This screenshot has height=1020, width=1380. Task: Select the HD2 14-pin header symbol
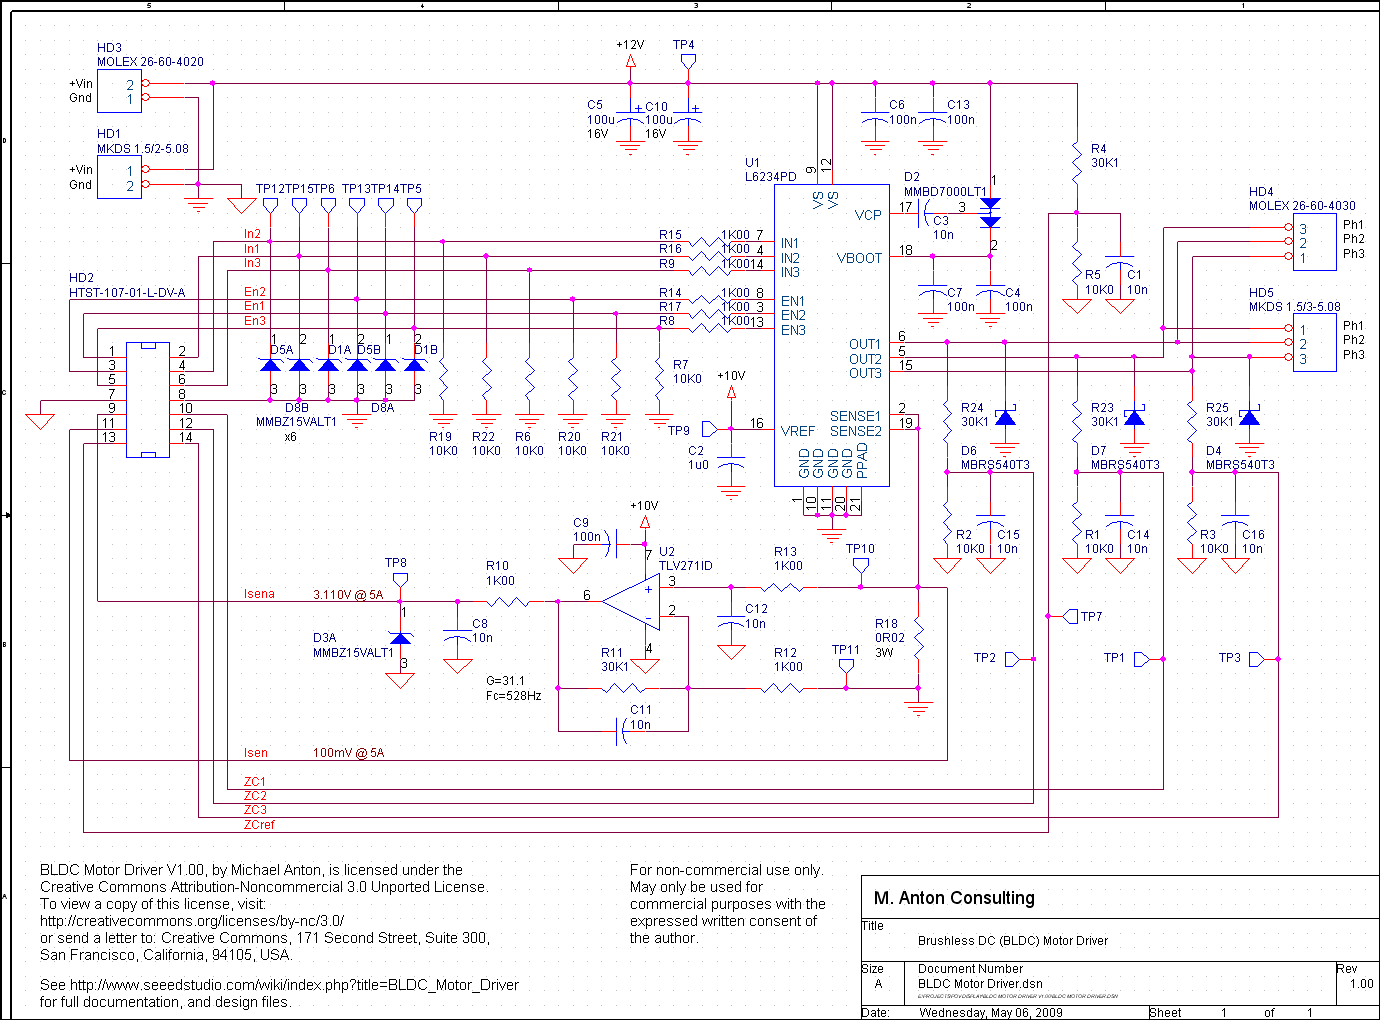[148, 400]
